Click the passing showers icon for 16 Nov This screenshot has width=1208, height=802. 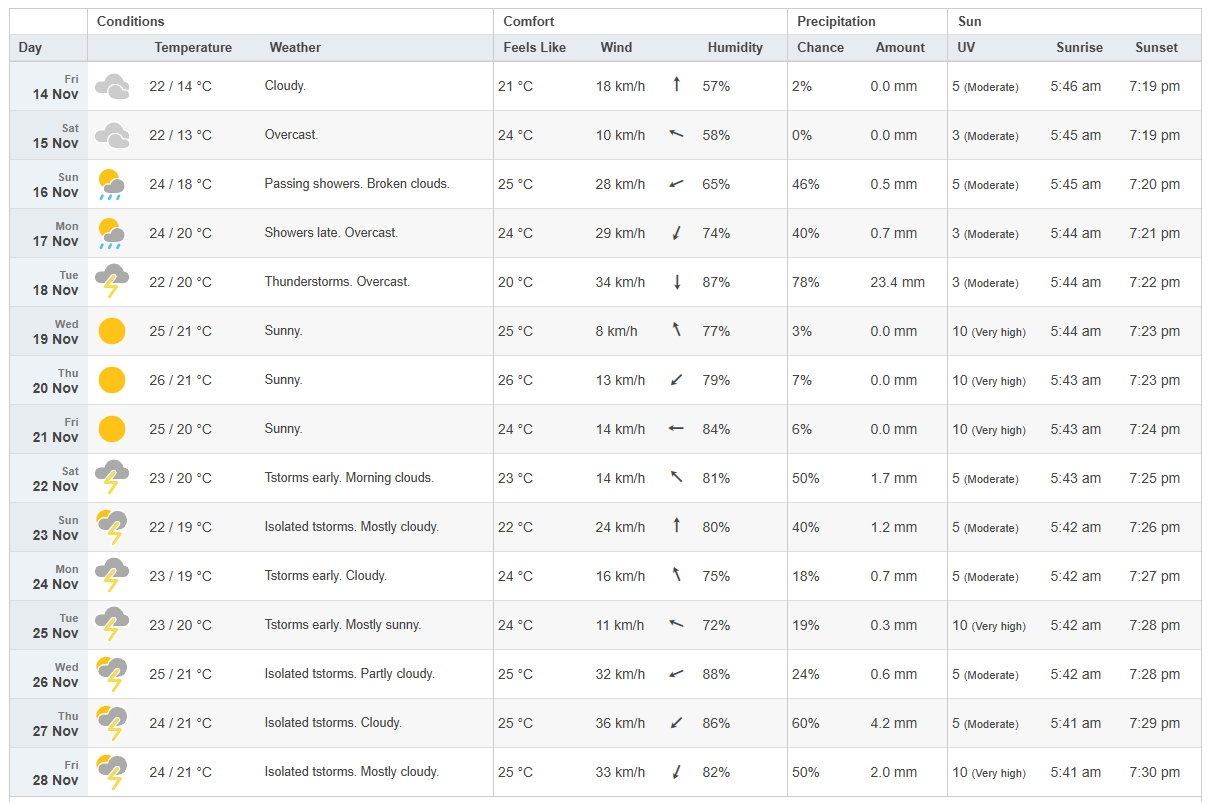click(x=112, y=184)
